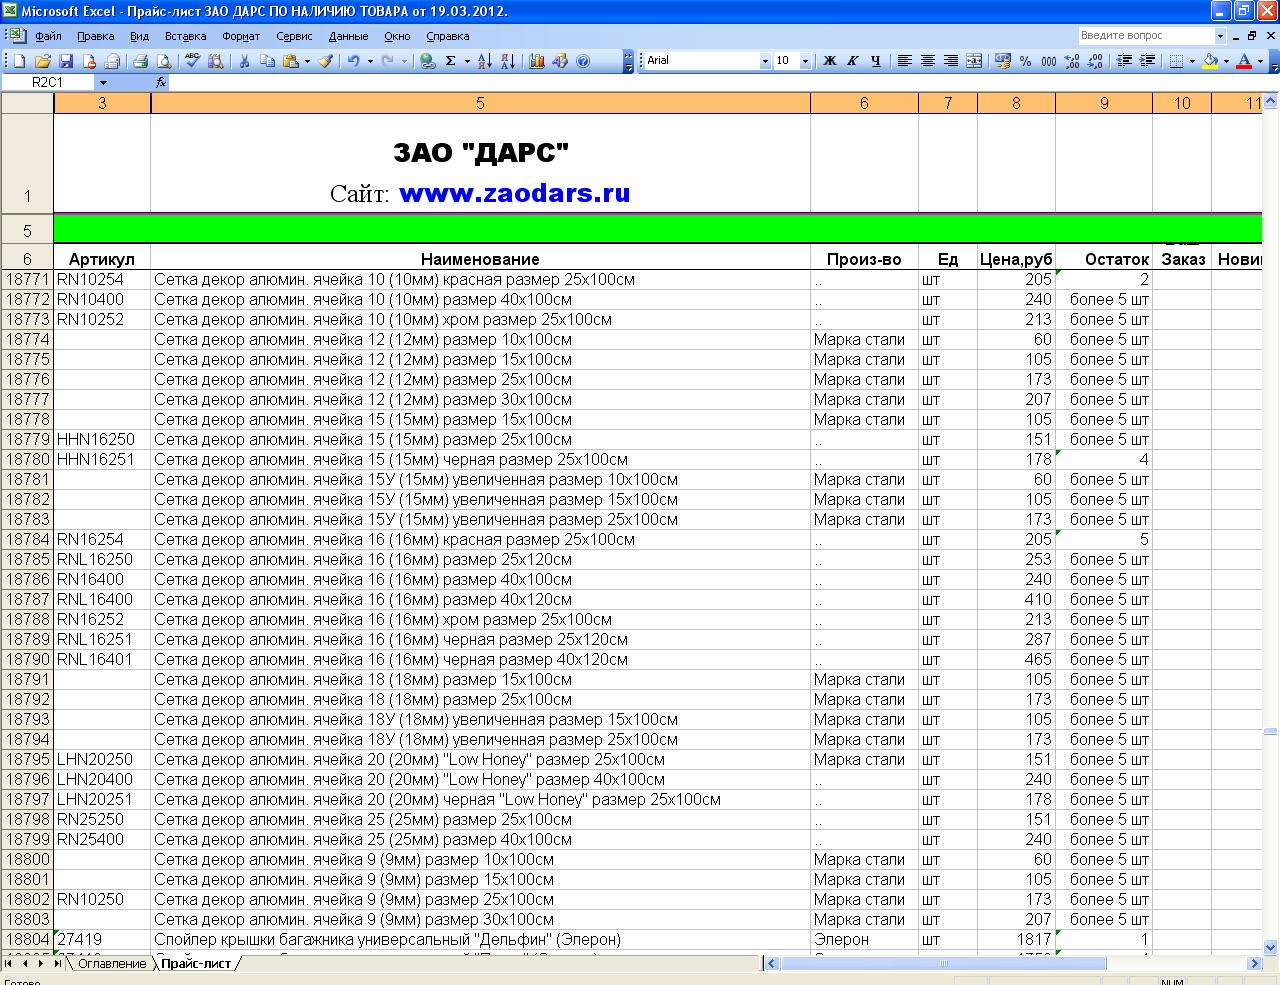Open the AutoSum functions dropdown arrow
The height and width of the screenshot is (985, 1280).
pyautogui.click(x=467, y=61)
